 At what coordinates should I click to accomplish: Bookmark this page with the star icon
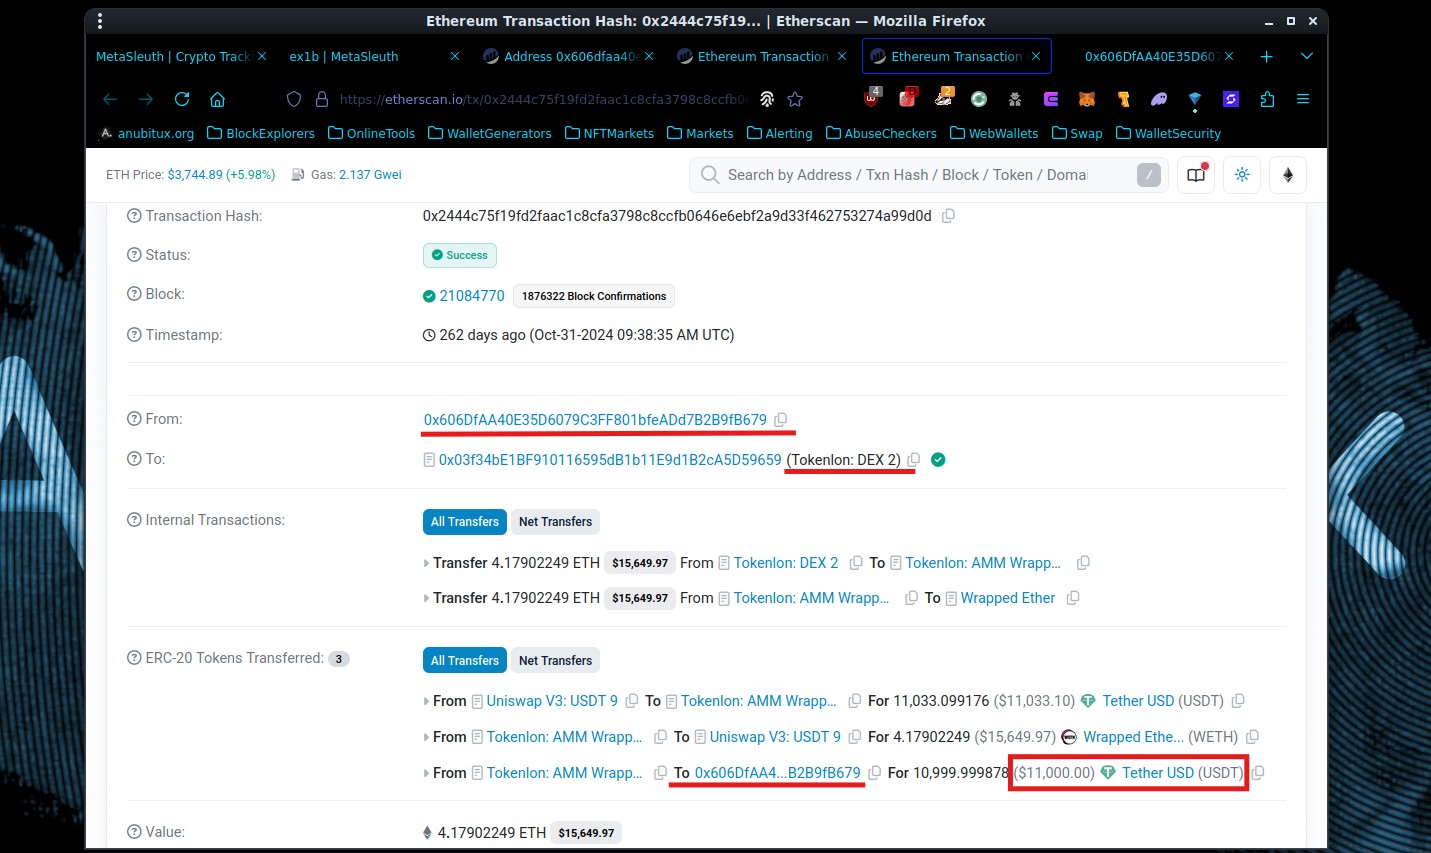click(x=795, y=99)
